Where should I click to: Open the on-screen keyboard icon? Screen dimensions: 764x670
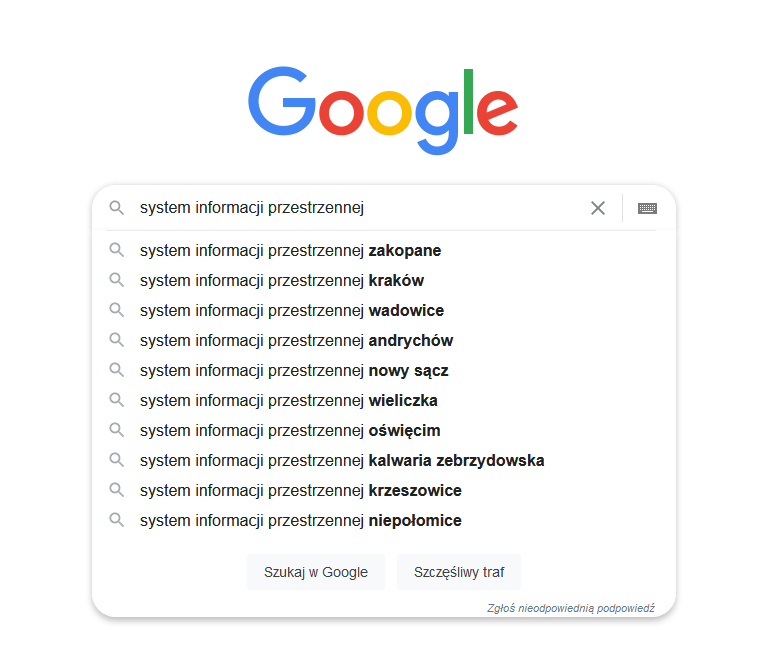click(x=647, y=208)
